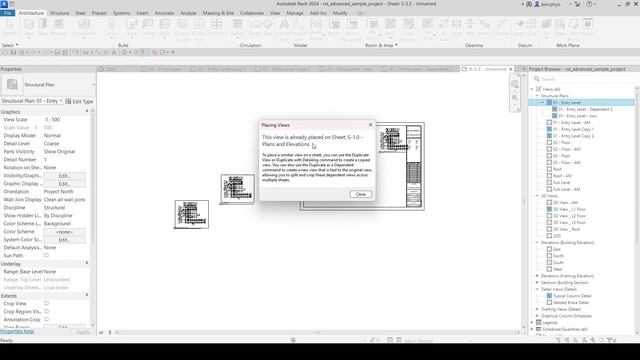640x360 pixels.
Task: Select the Room tool
Action: coord(335,27)
